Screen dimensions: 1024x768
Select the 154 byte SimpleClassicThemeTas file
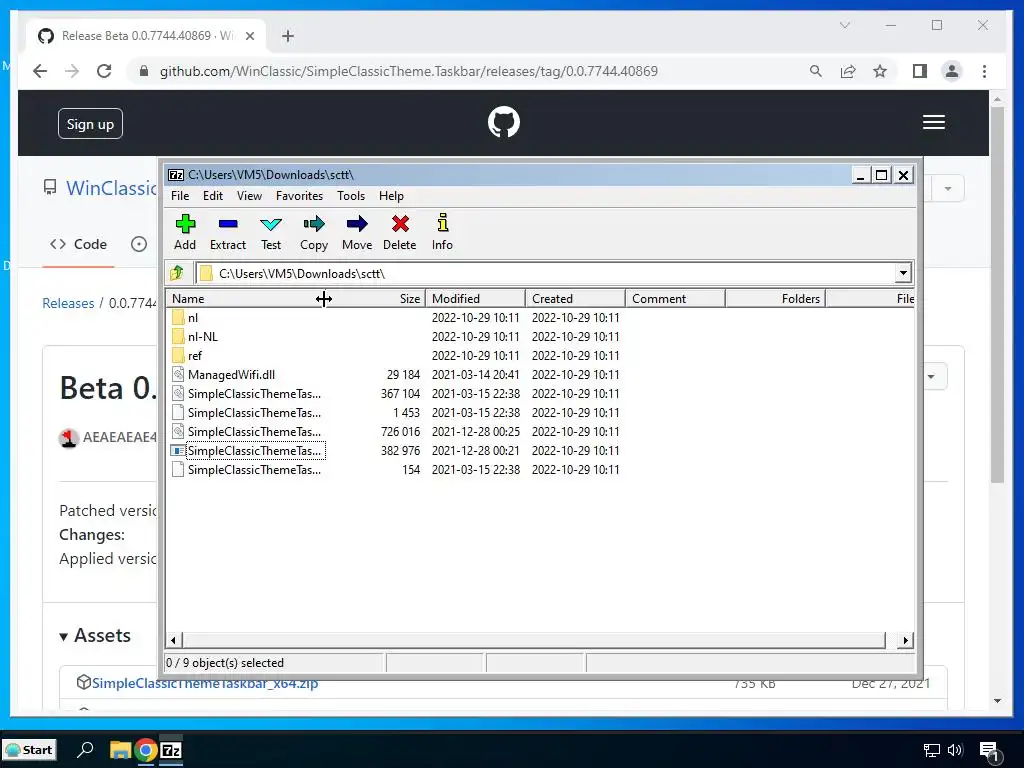[x=254, y=470]
